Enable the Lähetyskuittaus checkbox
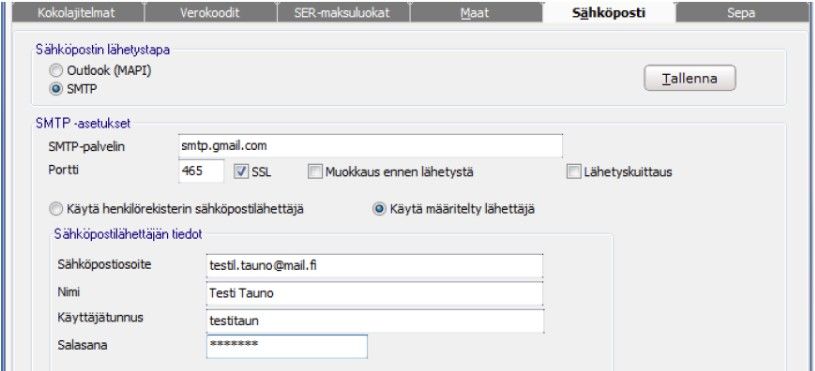 pos(573,172)
